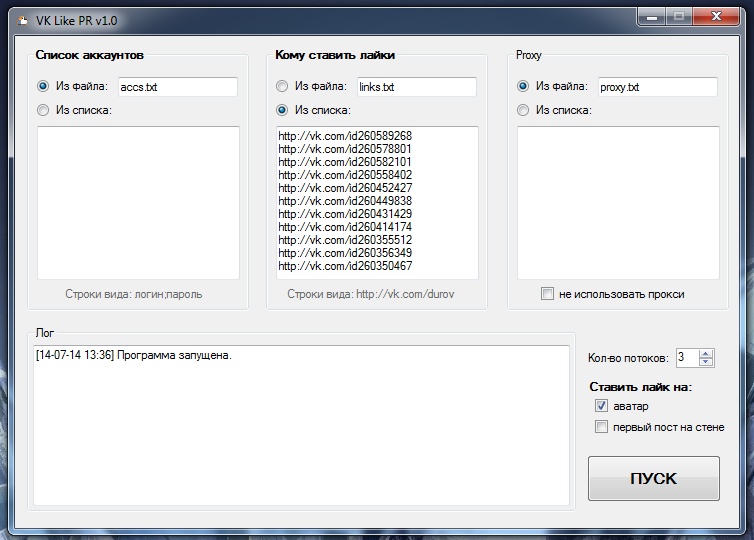Click link http://vk.com/id260414174 in list
The width and height of the screenshot is (754, 540).
[x=345, y=227]
